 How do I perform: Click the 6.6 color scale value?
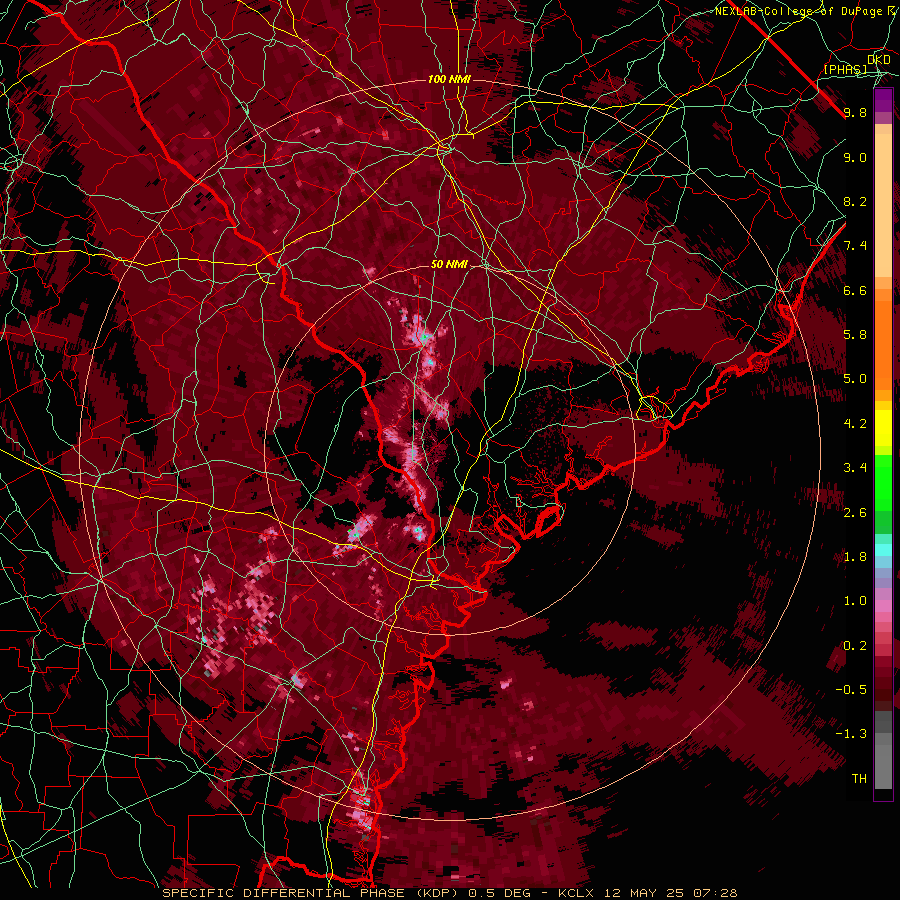click(x=855, y=290)
